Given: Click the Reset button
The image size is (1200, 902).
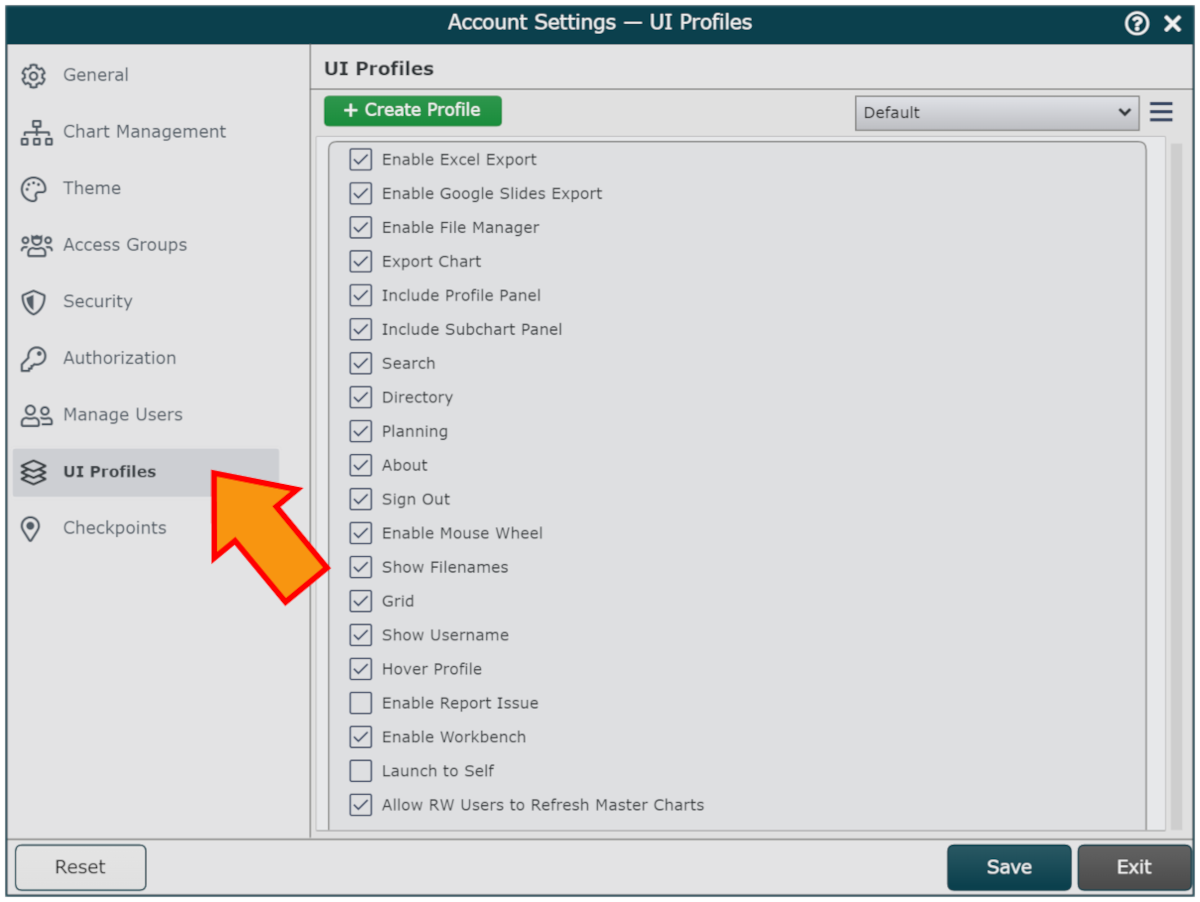Looking at the screenshot, I should (80, 867).
